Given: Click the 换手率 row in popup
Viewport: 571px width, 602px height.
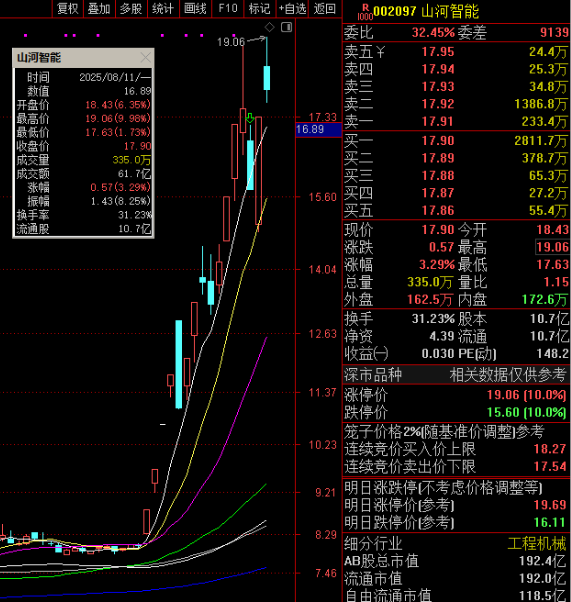Looking at the screenshot, I should click(83, 215).
